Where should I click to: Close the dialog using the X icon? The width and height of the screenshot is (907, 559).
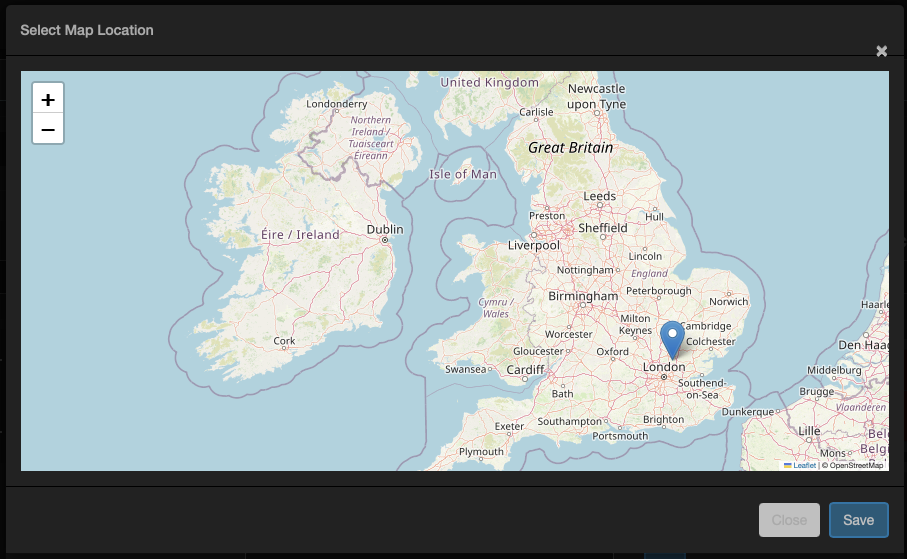(882, 51)
